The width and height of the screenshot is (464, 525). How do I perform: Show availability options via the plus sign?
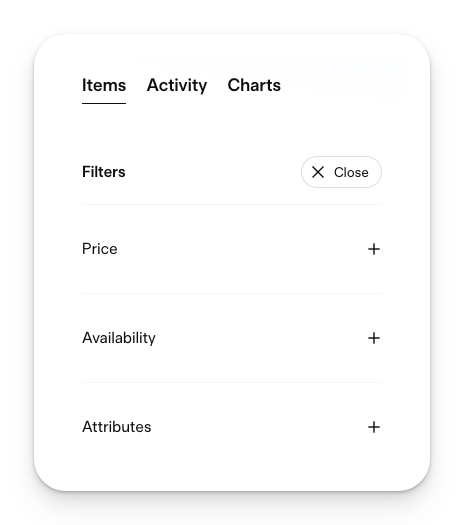click(x=374, y=338)
